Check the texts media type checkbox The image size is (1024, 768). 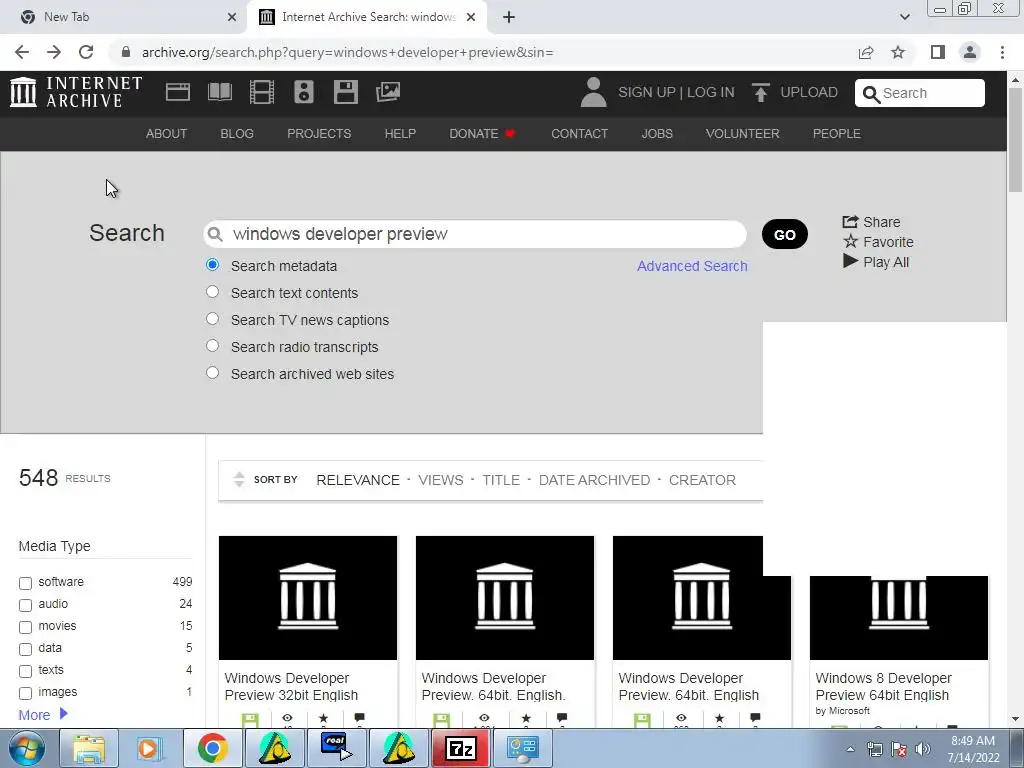(25, 671)
